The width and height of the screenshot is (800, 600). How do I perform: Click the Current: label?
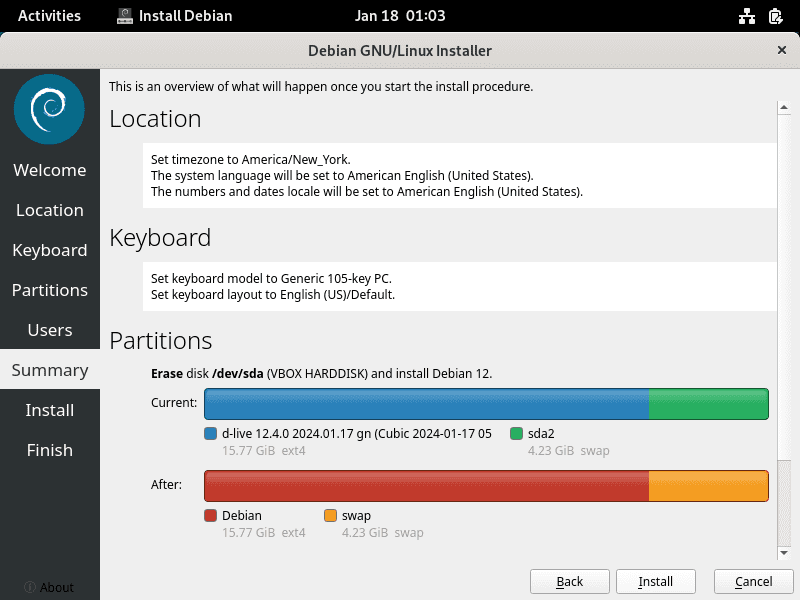(174, 403)
